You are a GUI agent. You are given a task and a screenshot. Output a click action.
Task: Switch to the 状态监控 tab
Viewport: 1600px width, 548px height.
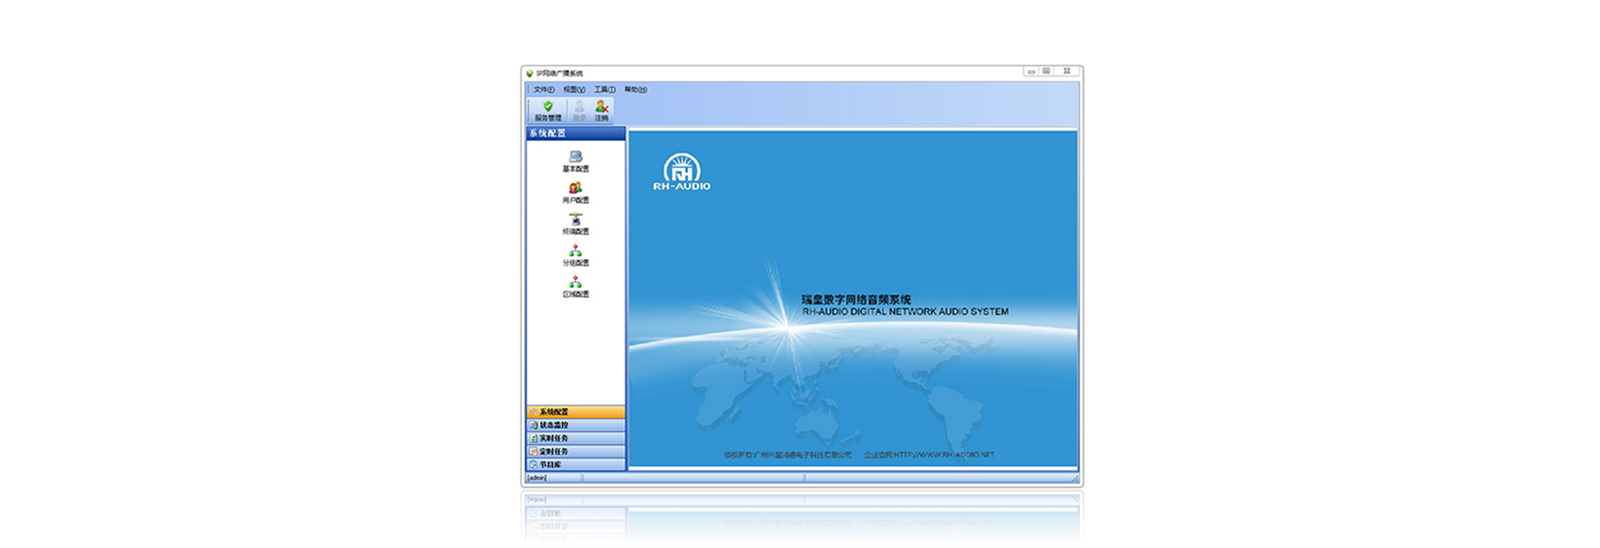tap(576, 425)
